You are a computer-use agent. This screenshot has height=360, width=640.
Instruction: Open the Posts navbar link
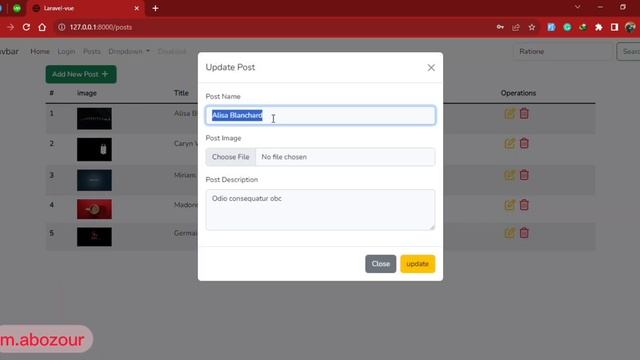click(92, 51)
